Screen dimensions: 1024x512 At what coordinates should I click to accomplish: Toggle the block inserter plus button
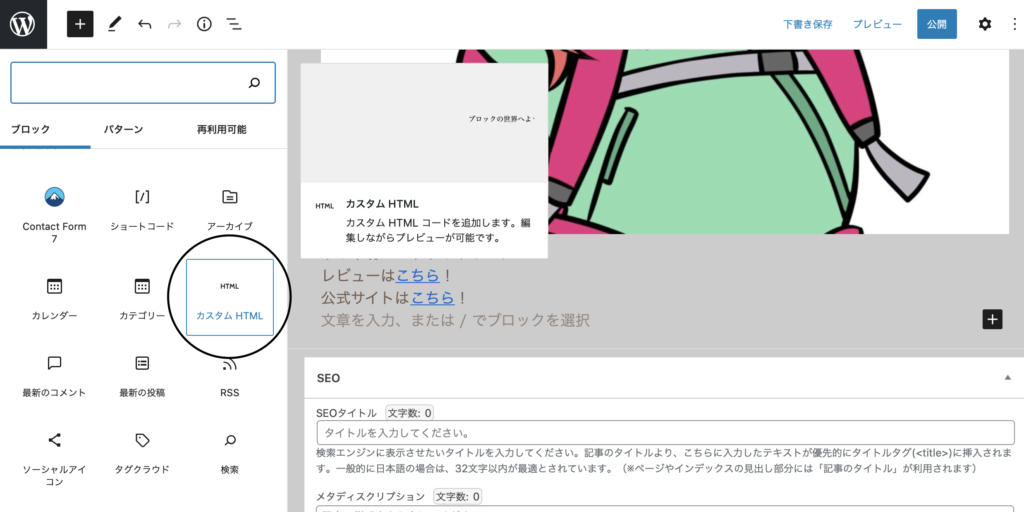click(x=80, y=24)
